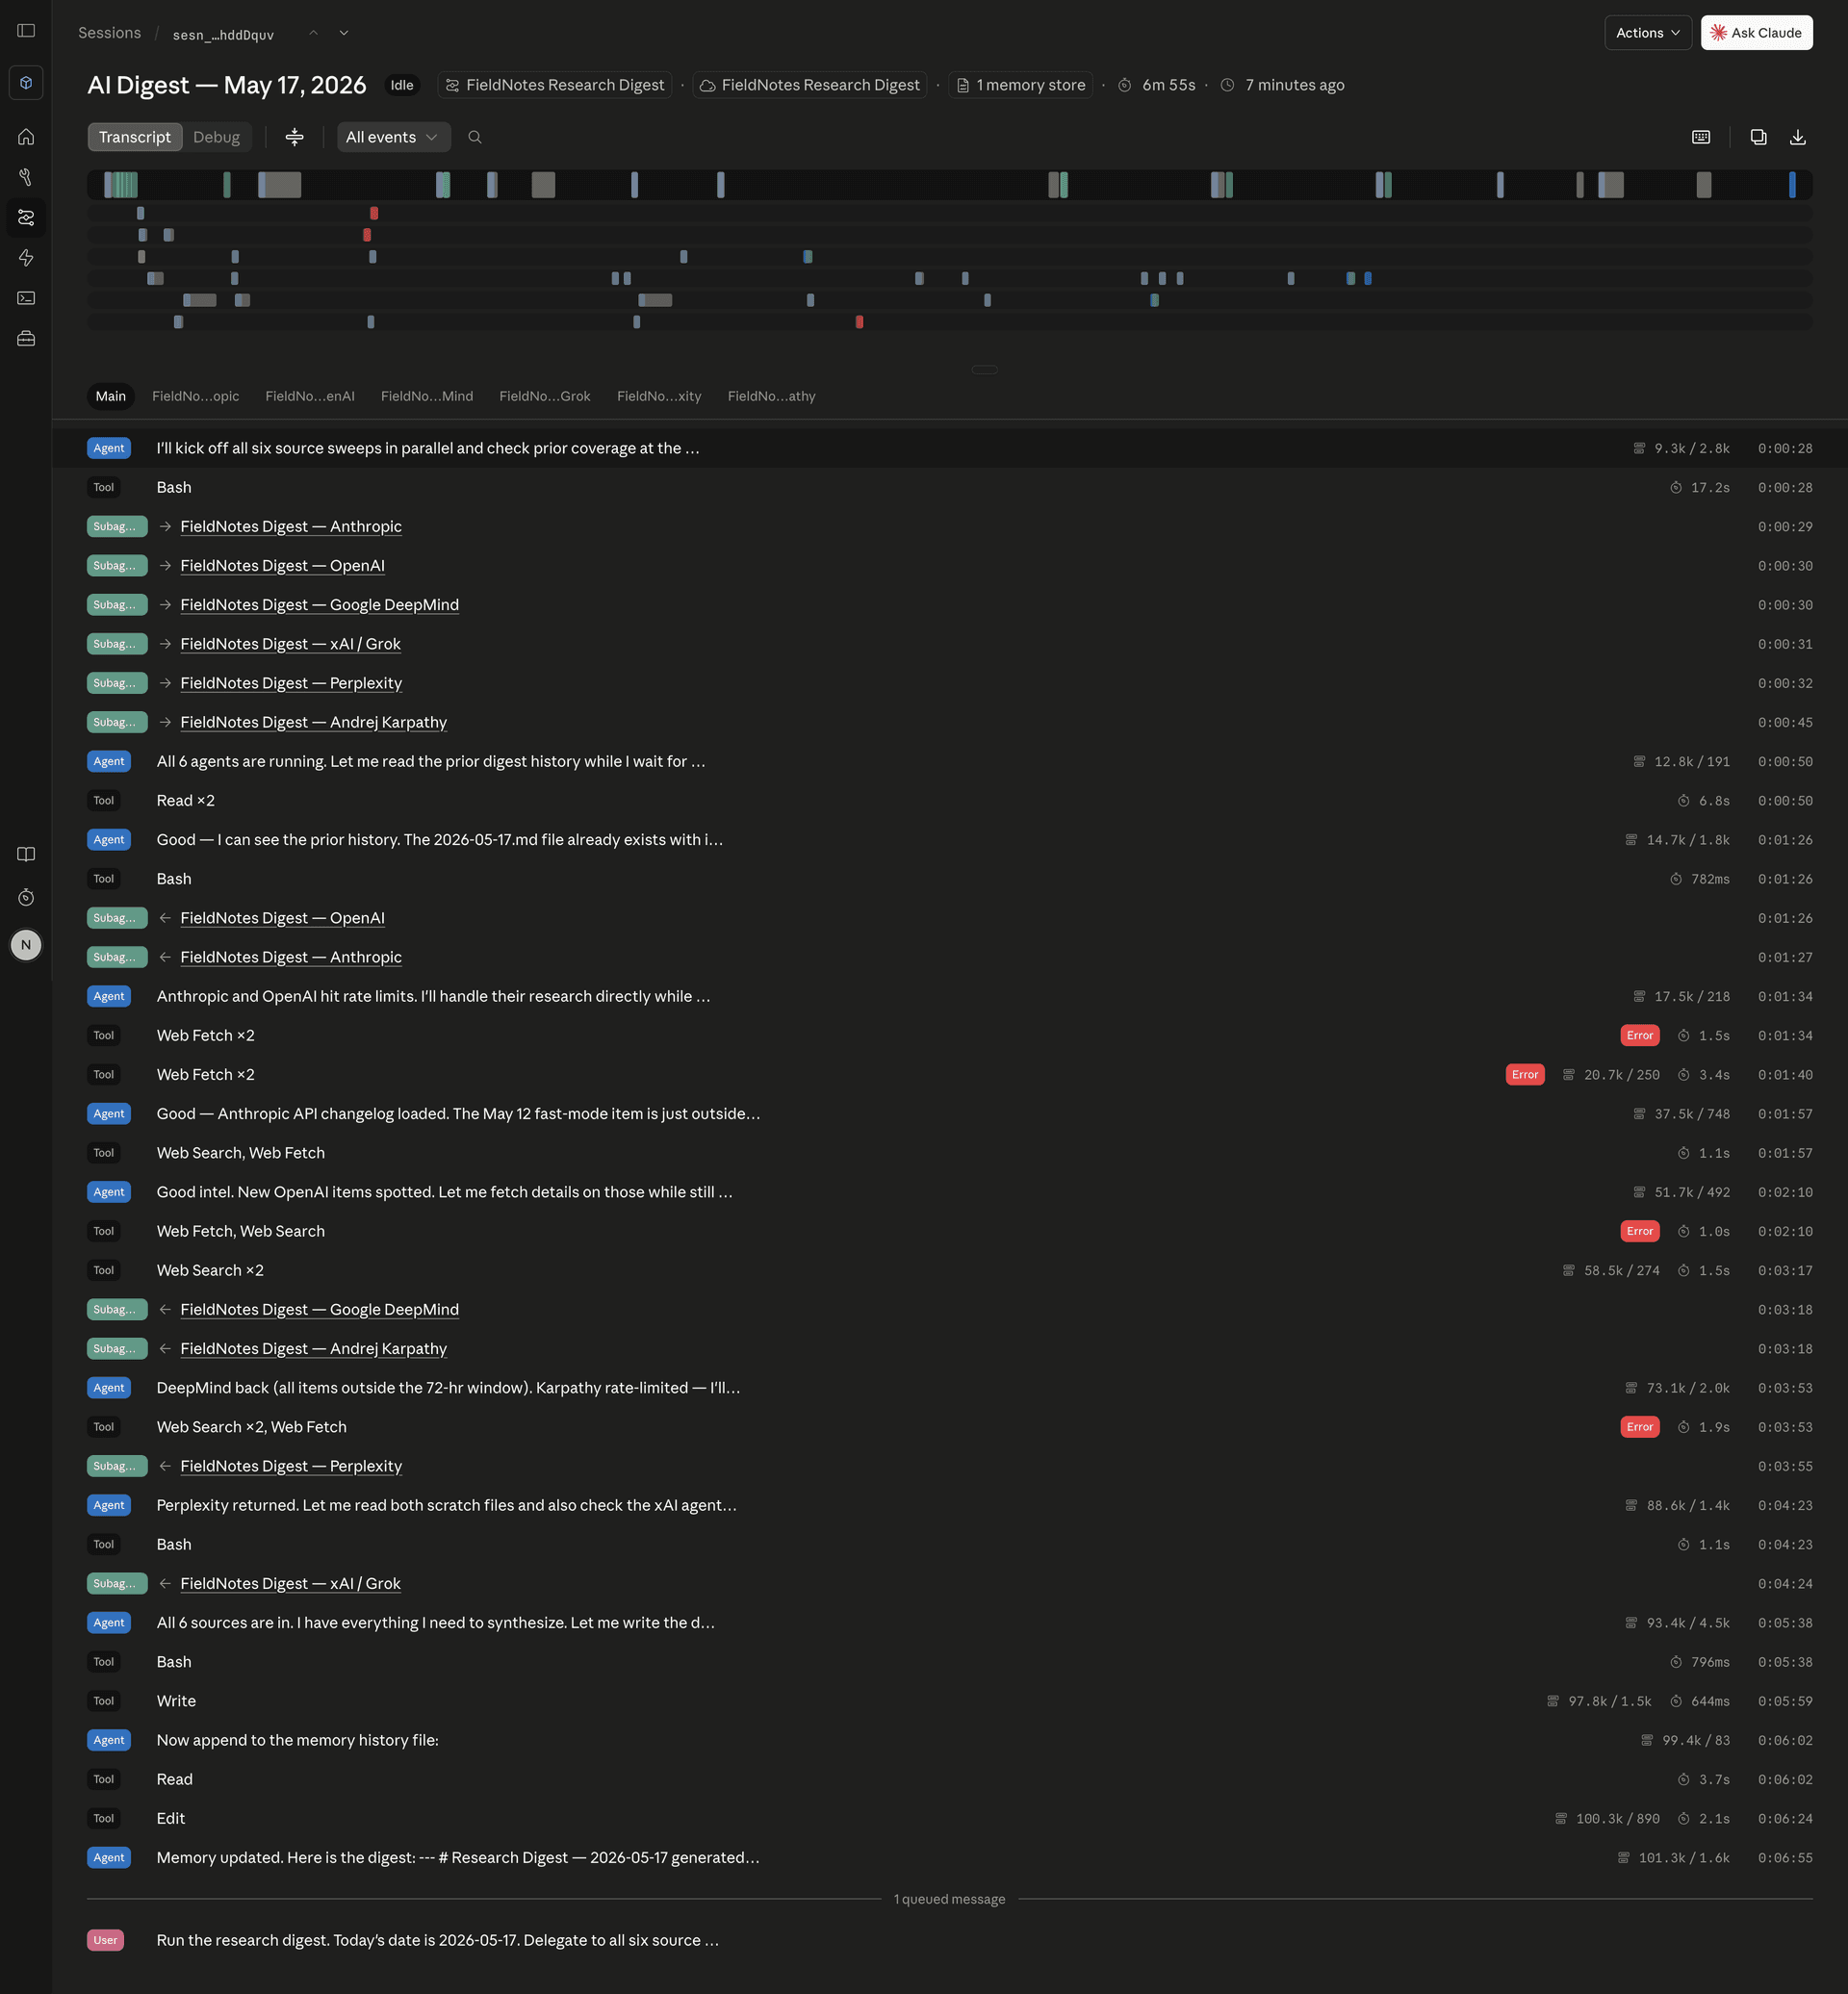Open the Sessions sliders icon in sidebar

point(26,217)
